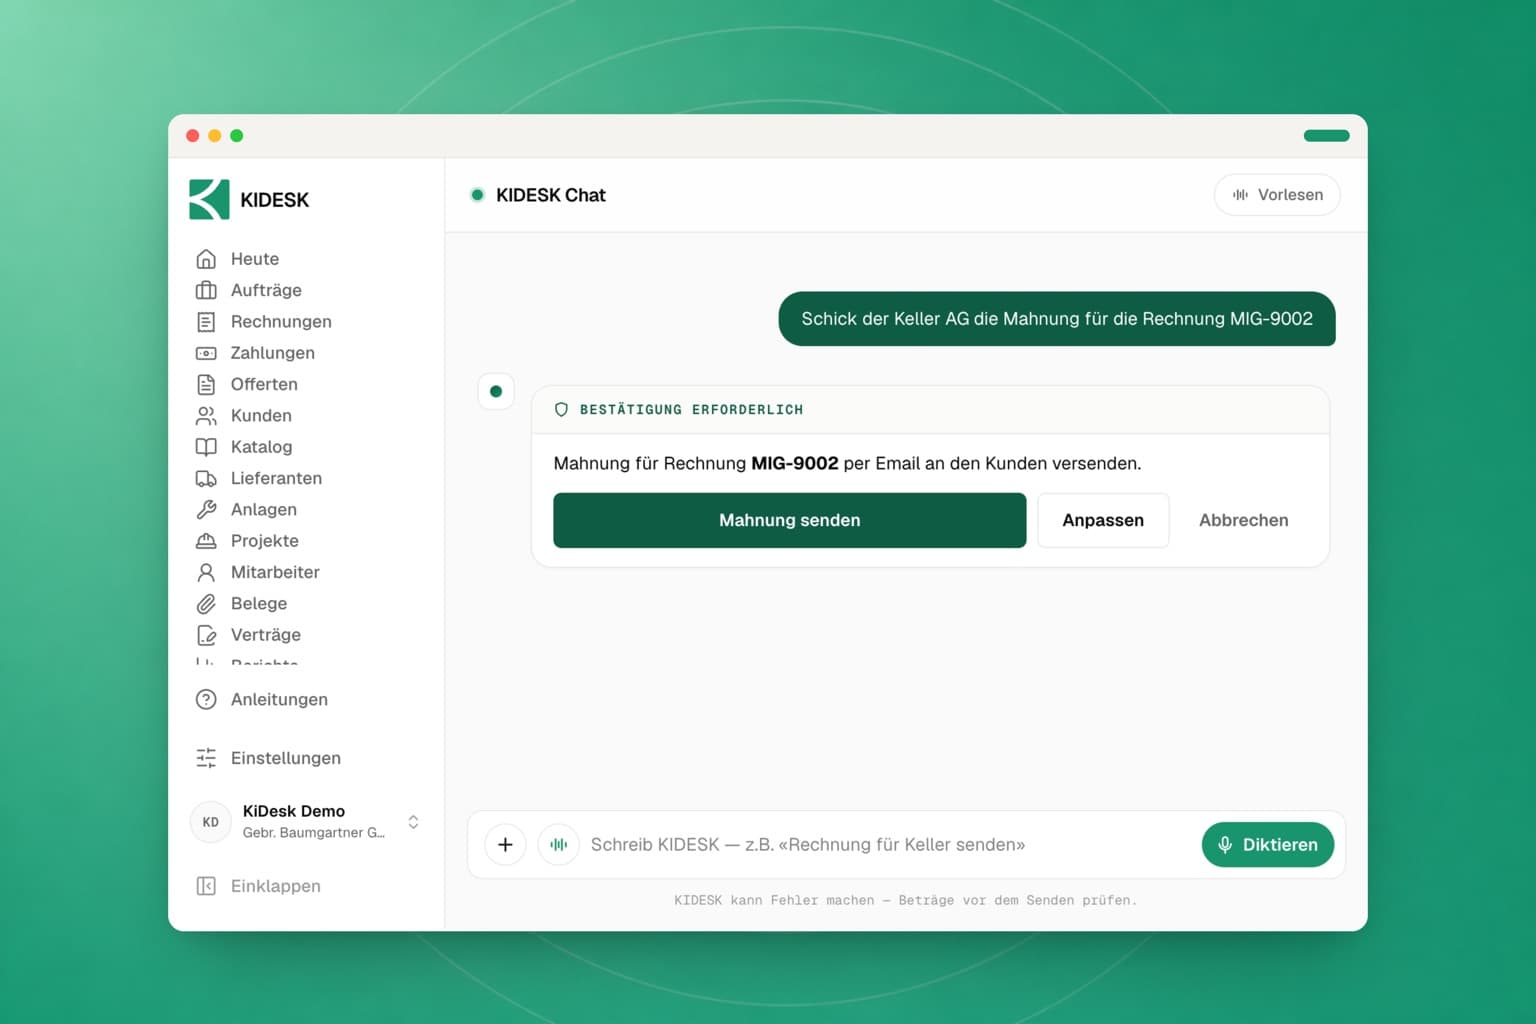Confirm with the Mahnung senden button
The height and width of the screenshot is (1024, 1536).
790,520
